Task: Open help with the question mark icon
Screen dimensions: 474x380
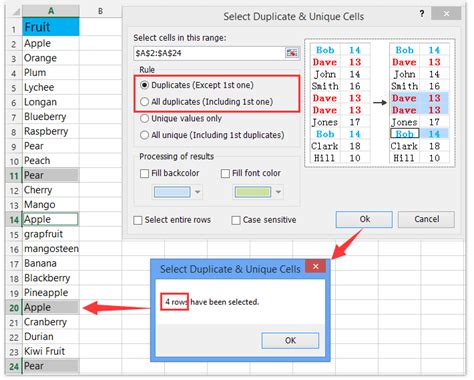Action: click(422, 14)
